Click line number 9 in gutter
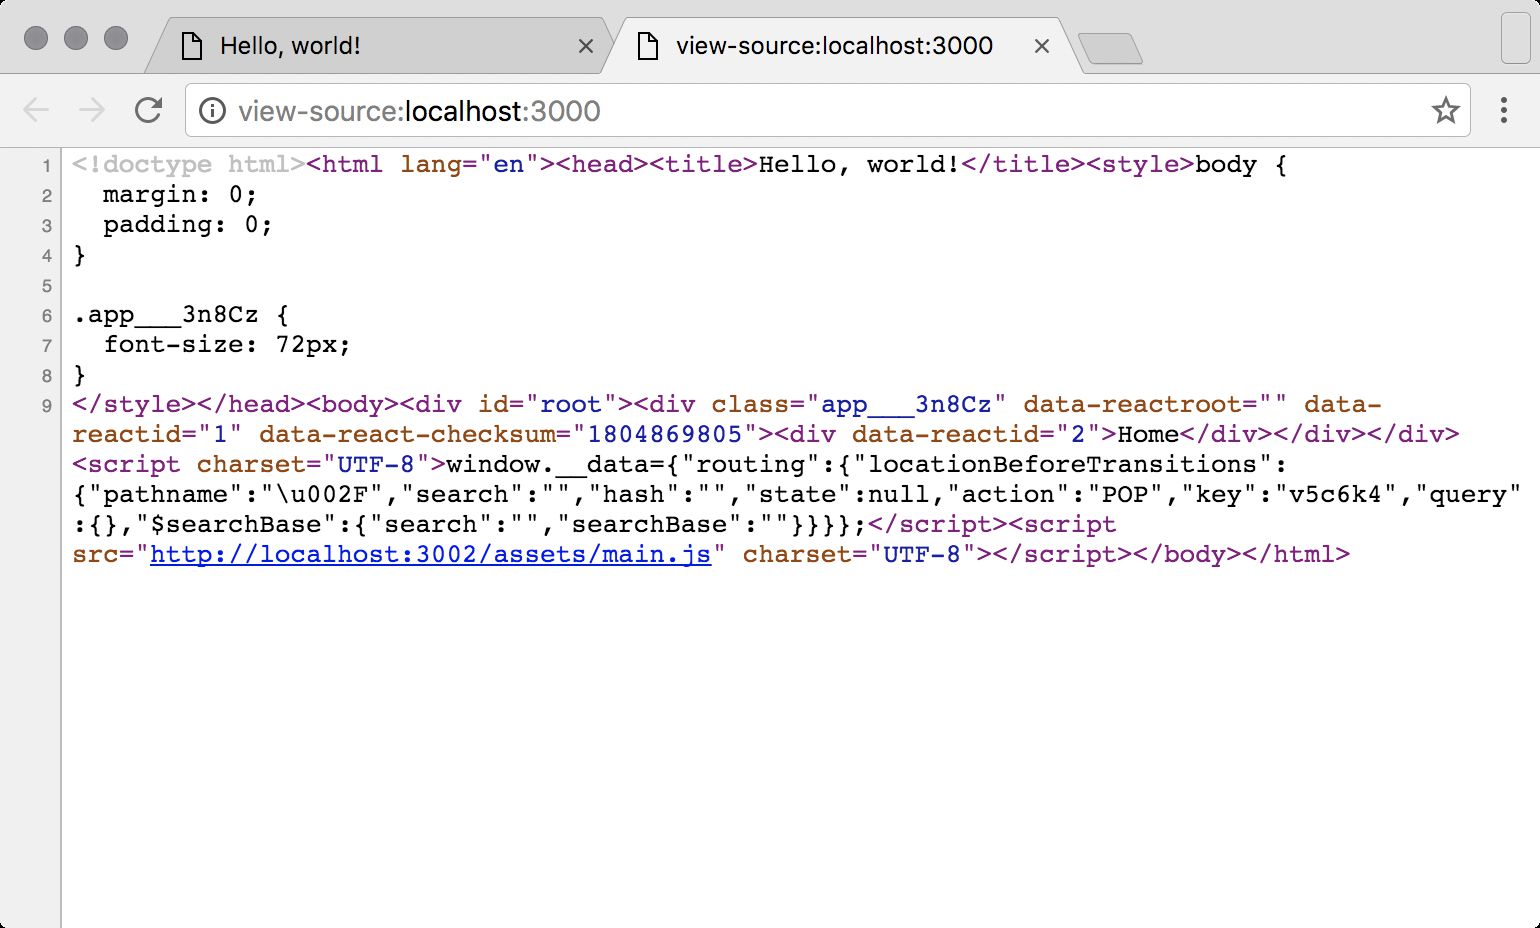The width and height of the screenshot is (1540, 928). [46, 406]
